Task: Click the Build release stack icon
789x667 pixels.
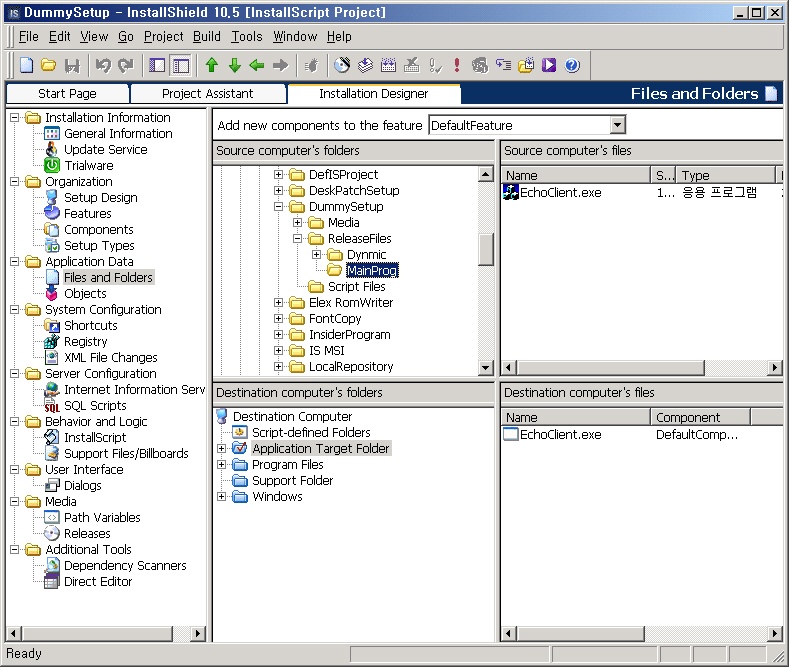Action: [x=366, y=65]
